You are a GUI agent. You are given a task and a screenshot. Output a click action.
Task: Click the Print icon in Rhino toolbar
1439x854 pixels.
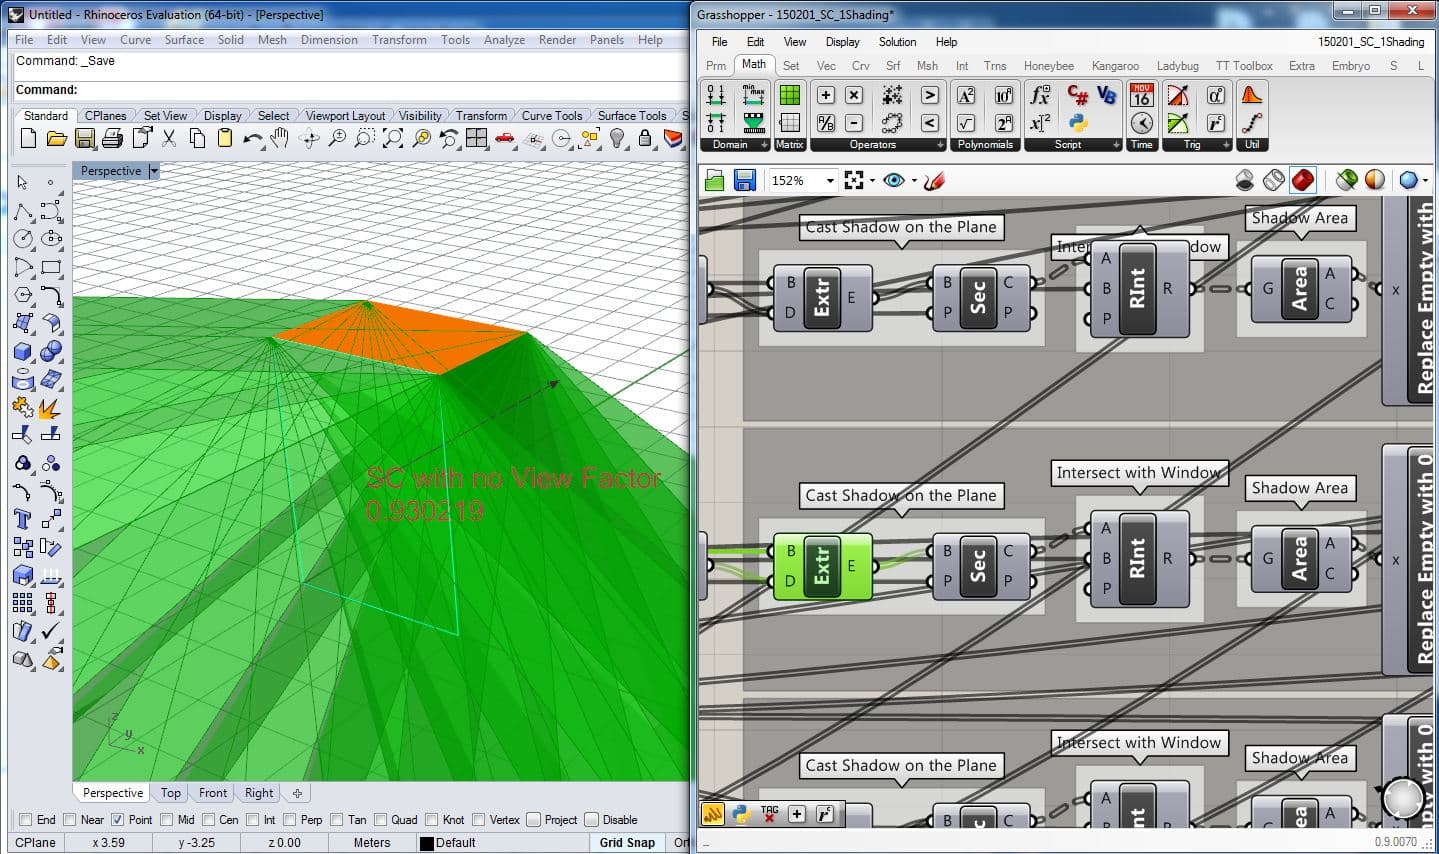pyautogui.click(x=113, y=139)
